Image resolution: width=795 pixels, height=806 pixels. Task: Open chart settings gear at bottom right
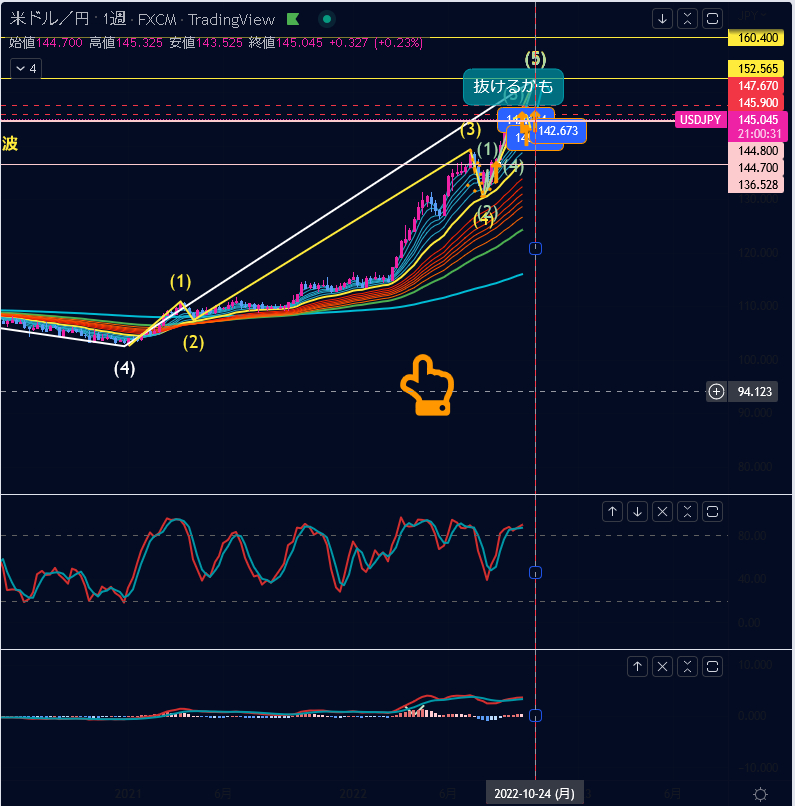coord(760,794)
